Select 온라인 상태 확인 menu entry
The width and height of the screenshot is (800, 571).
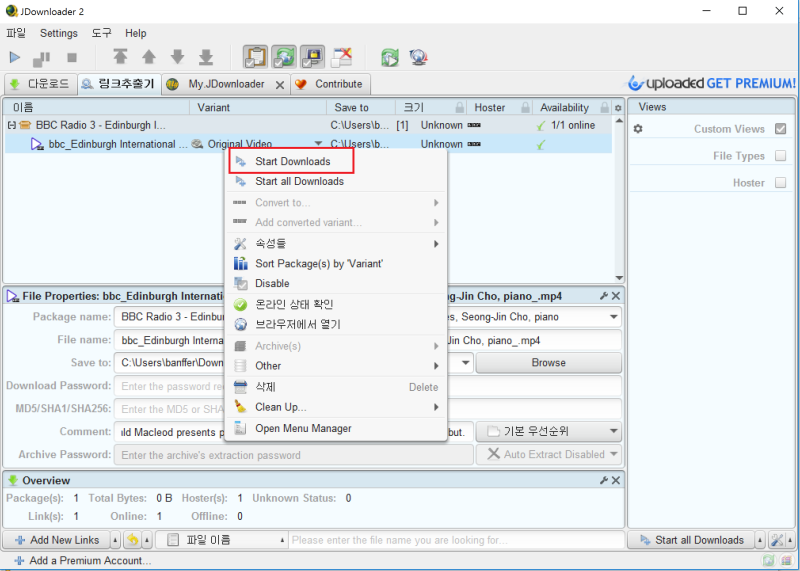coord(336,305)
